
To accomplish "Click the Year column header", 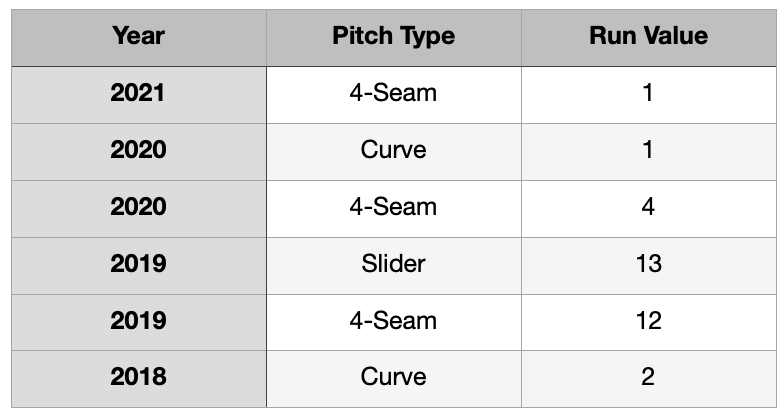I will 139,37.
